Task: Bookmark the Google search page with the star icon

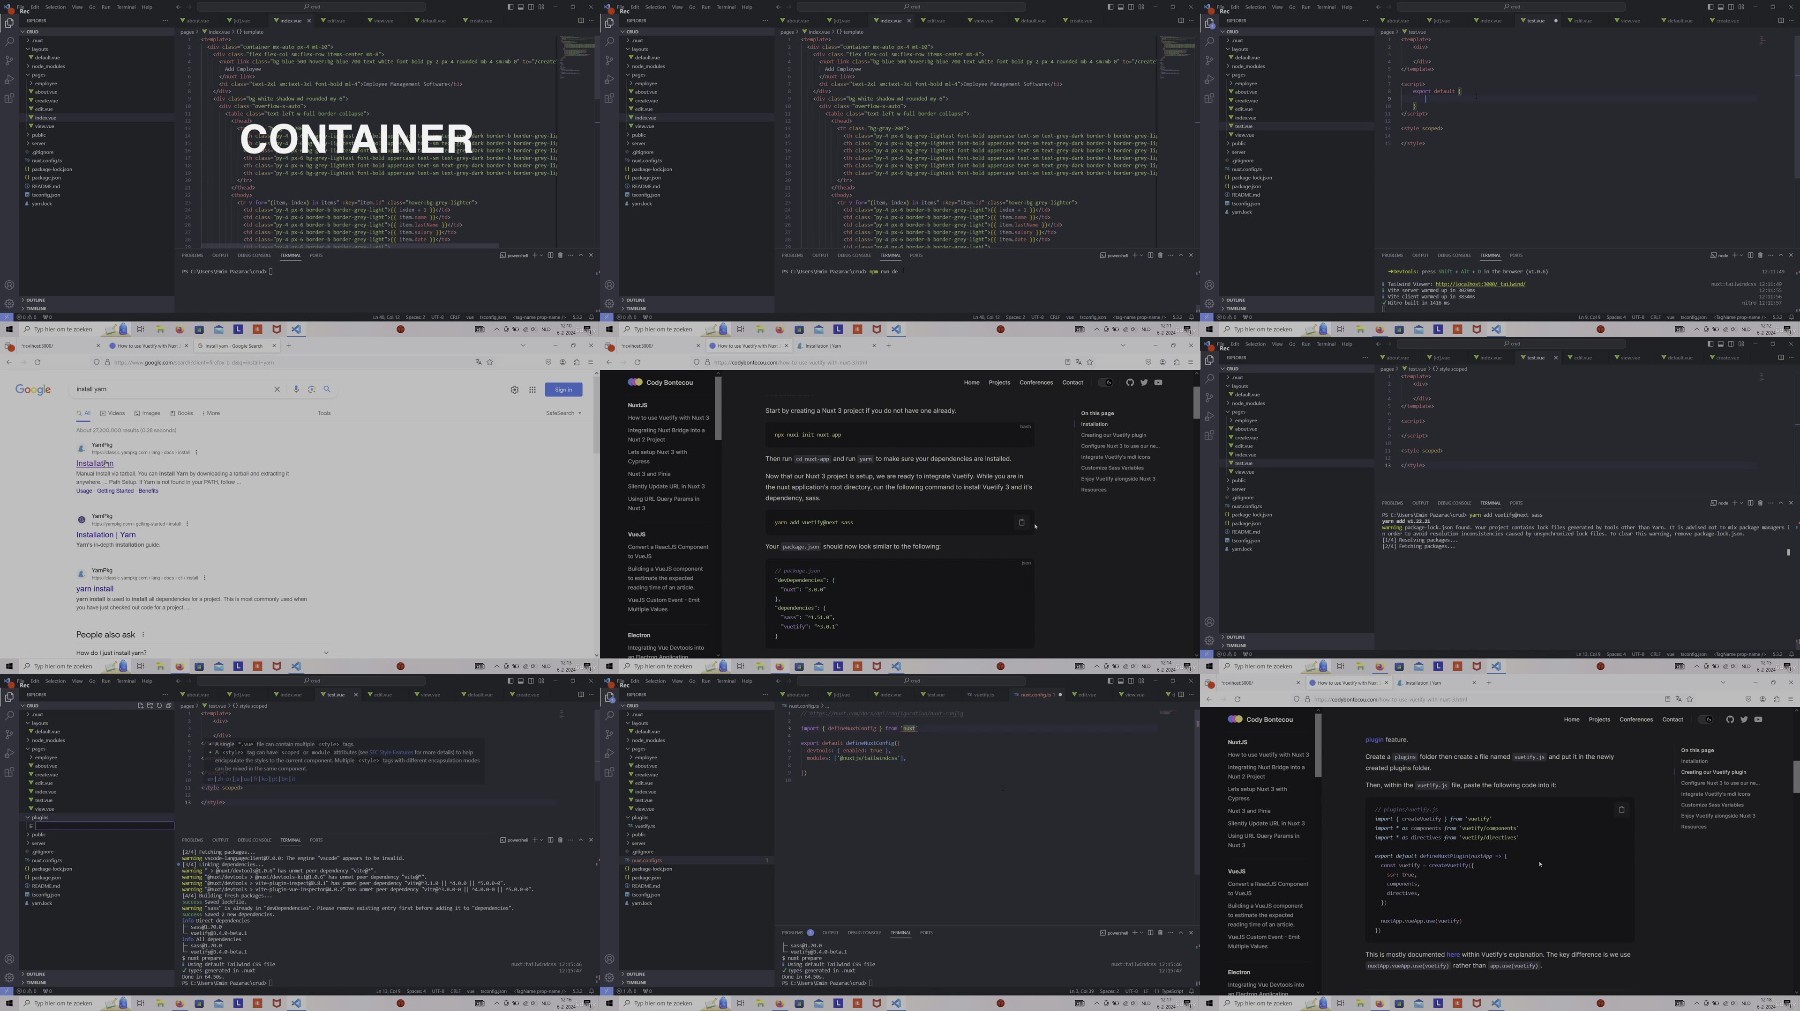Action: point(490,362)
